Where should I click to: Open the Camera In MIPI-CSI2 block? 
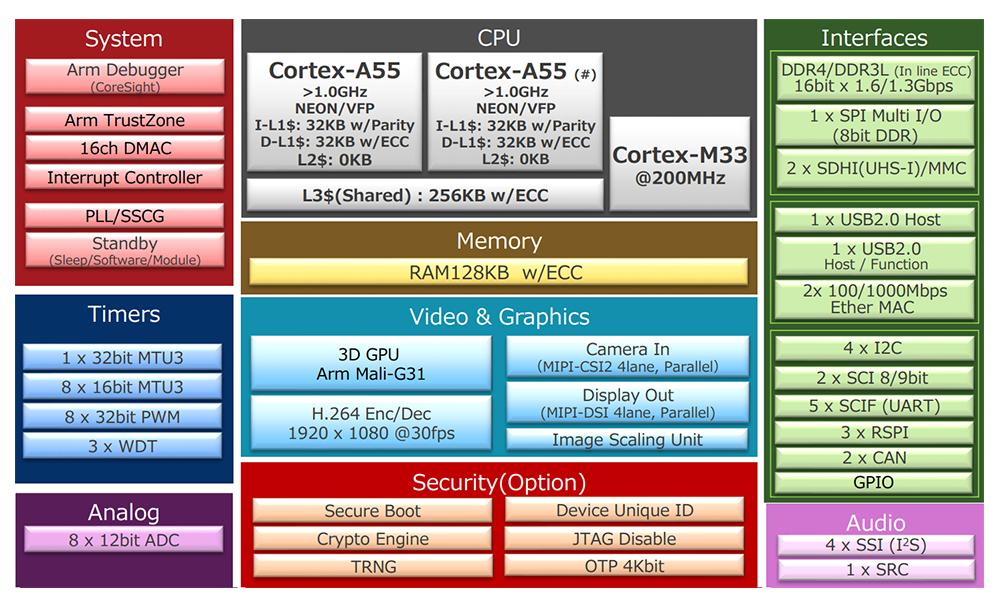(628, 356)
